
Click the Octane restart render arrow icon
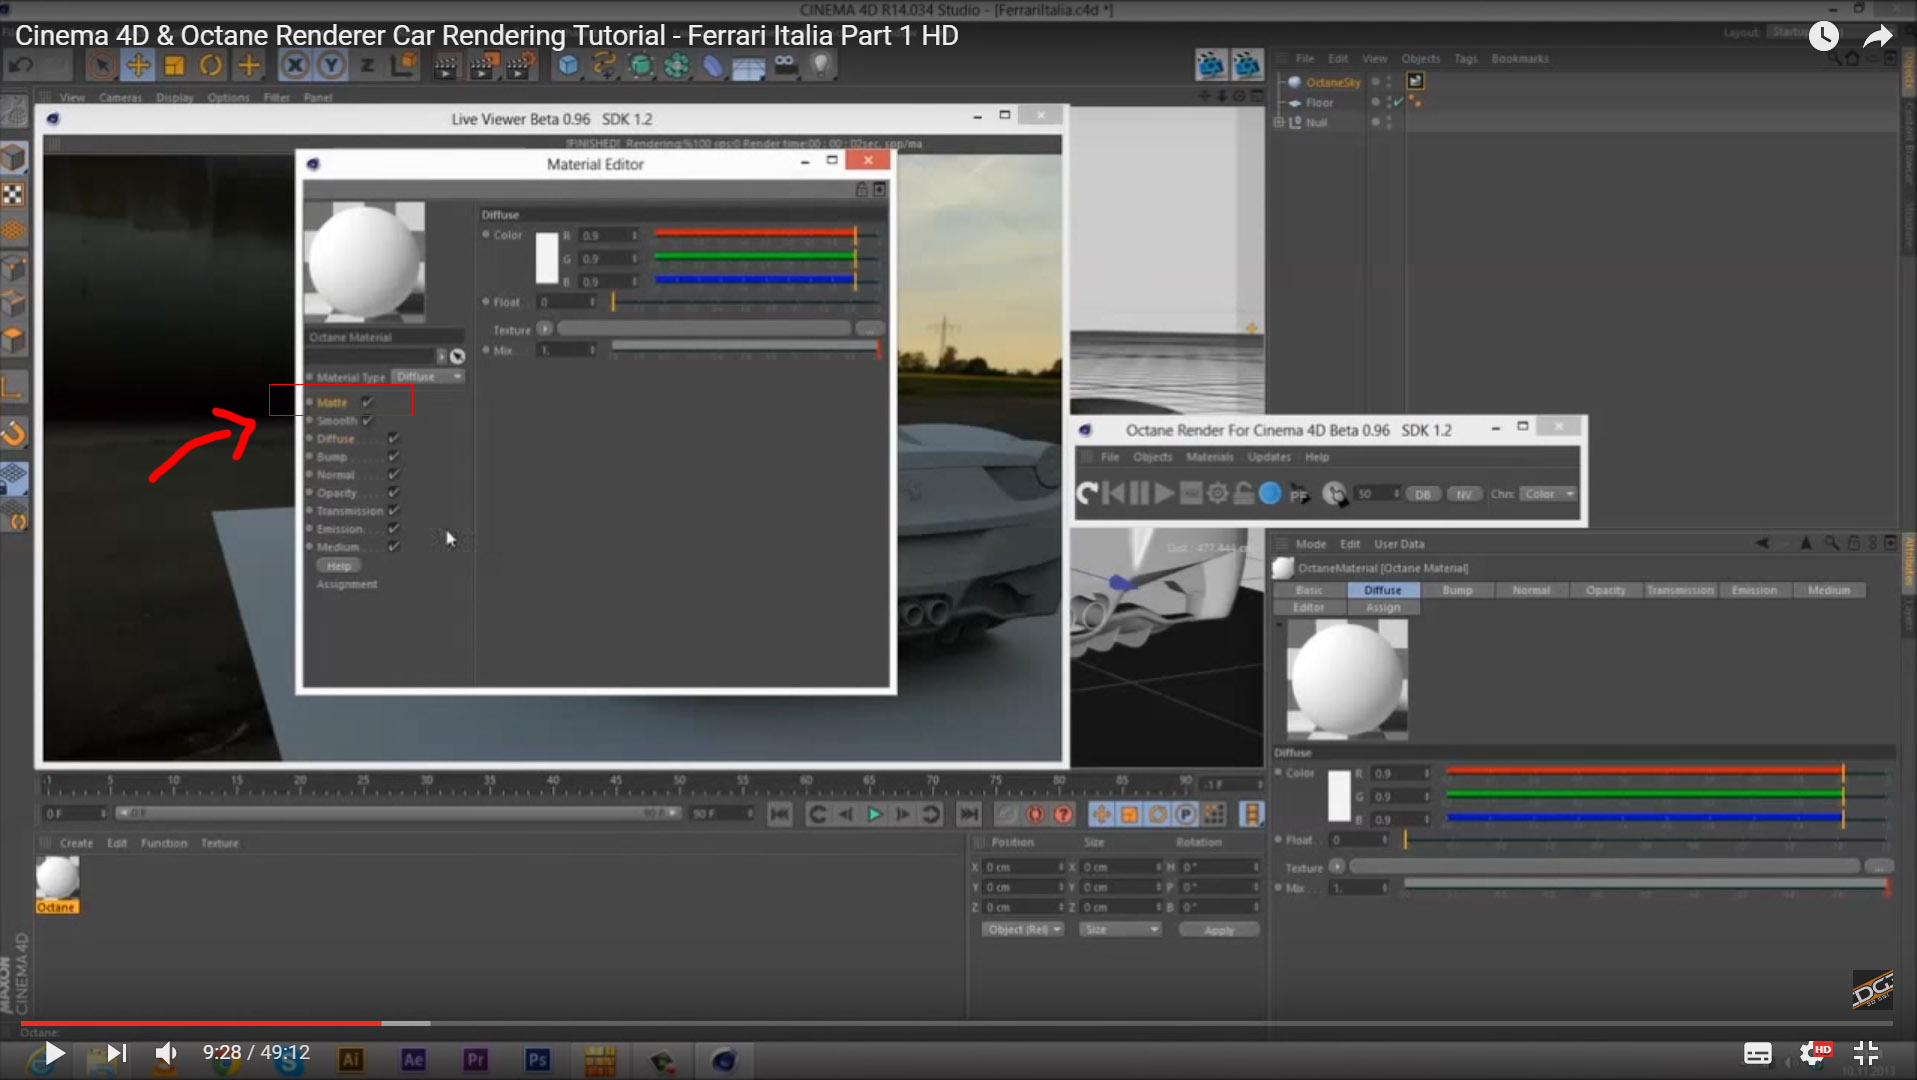(x=1087, y=493)
